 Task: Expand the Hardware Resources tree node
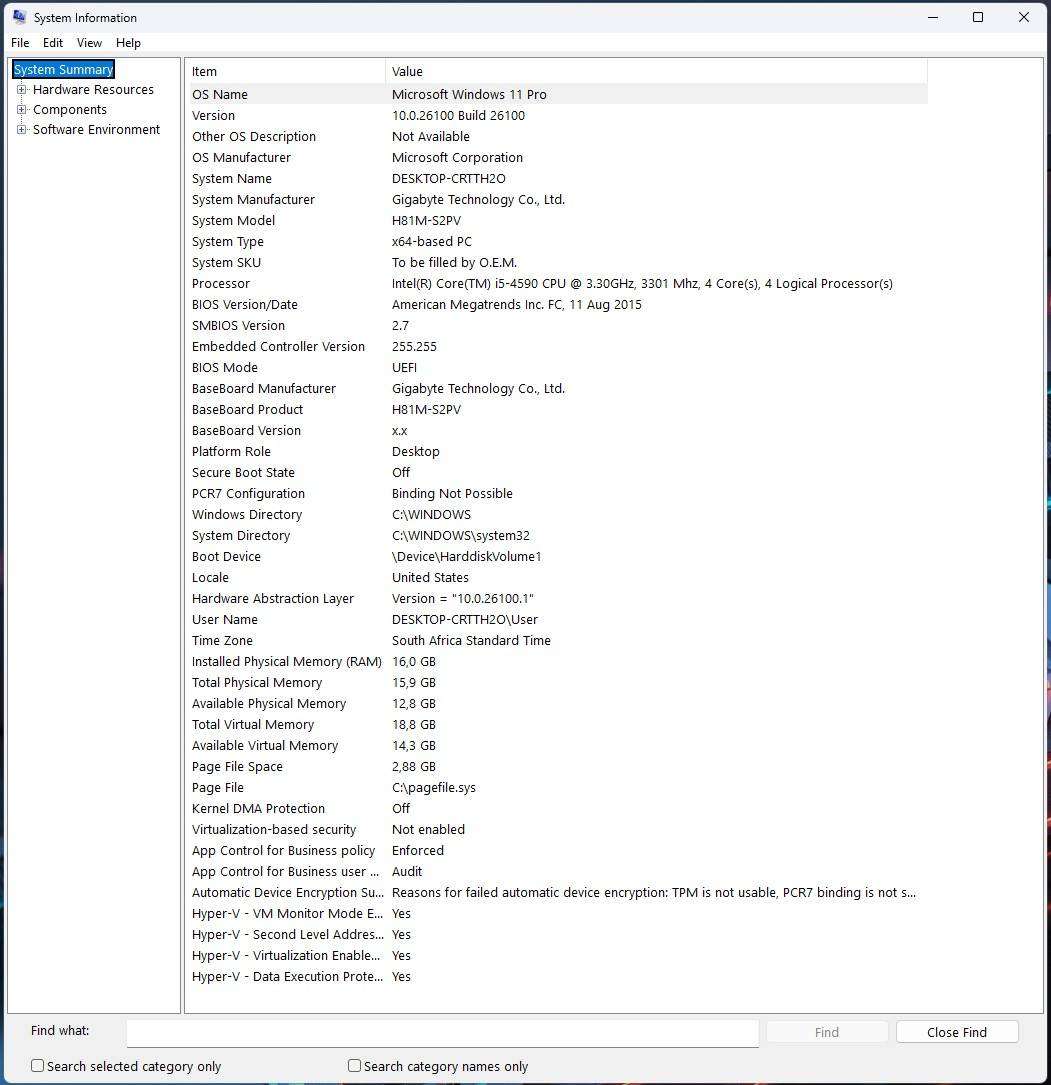[x=22, y=89]
